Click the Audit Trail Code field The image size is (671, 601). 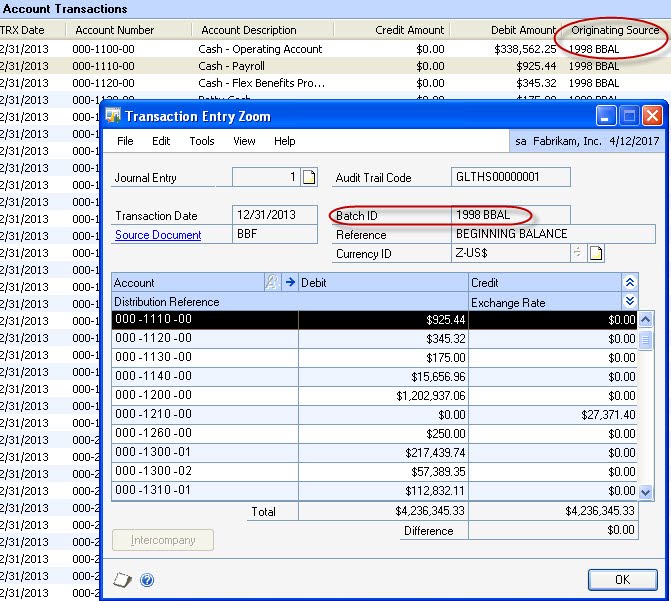click(511, 177)
